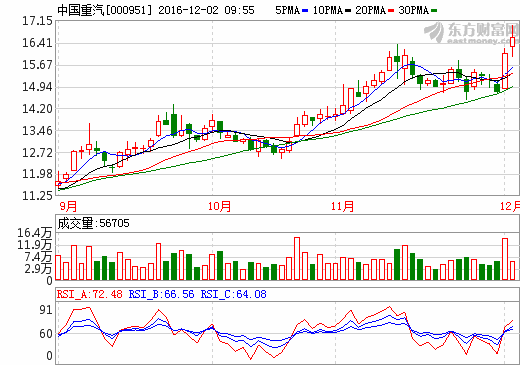This screenshot has height=365, width=520.
Task: Click the 2016-12-02 09:55 timestamp
Action: click(x=206, y=10)
